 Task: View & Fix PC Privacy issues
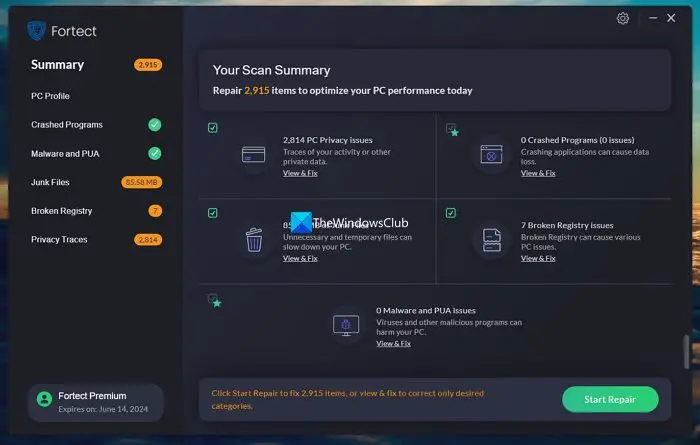click(300, 173)
